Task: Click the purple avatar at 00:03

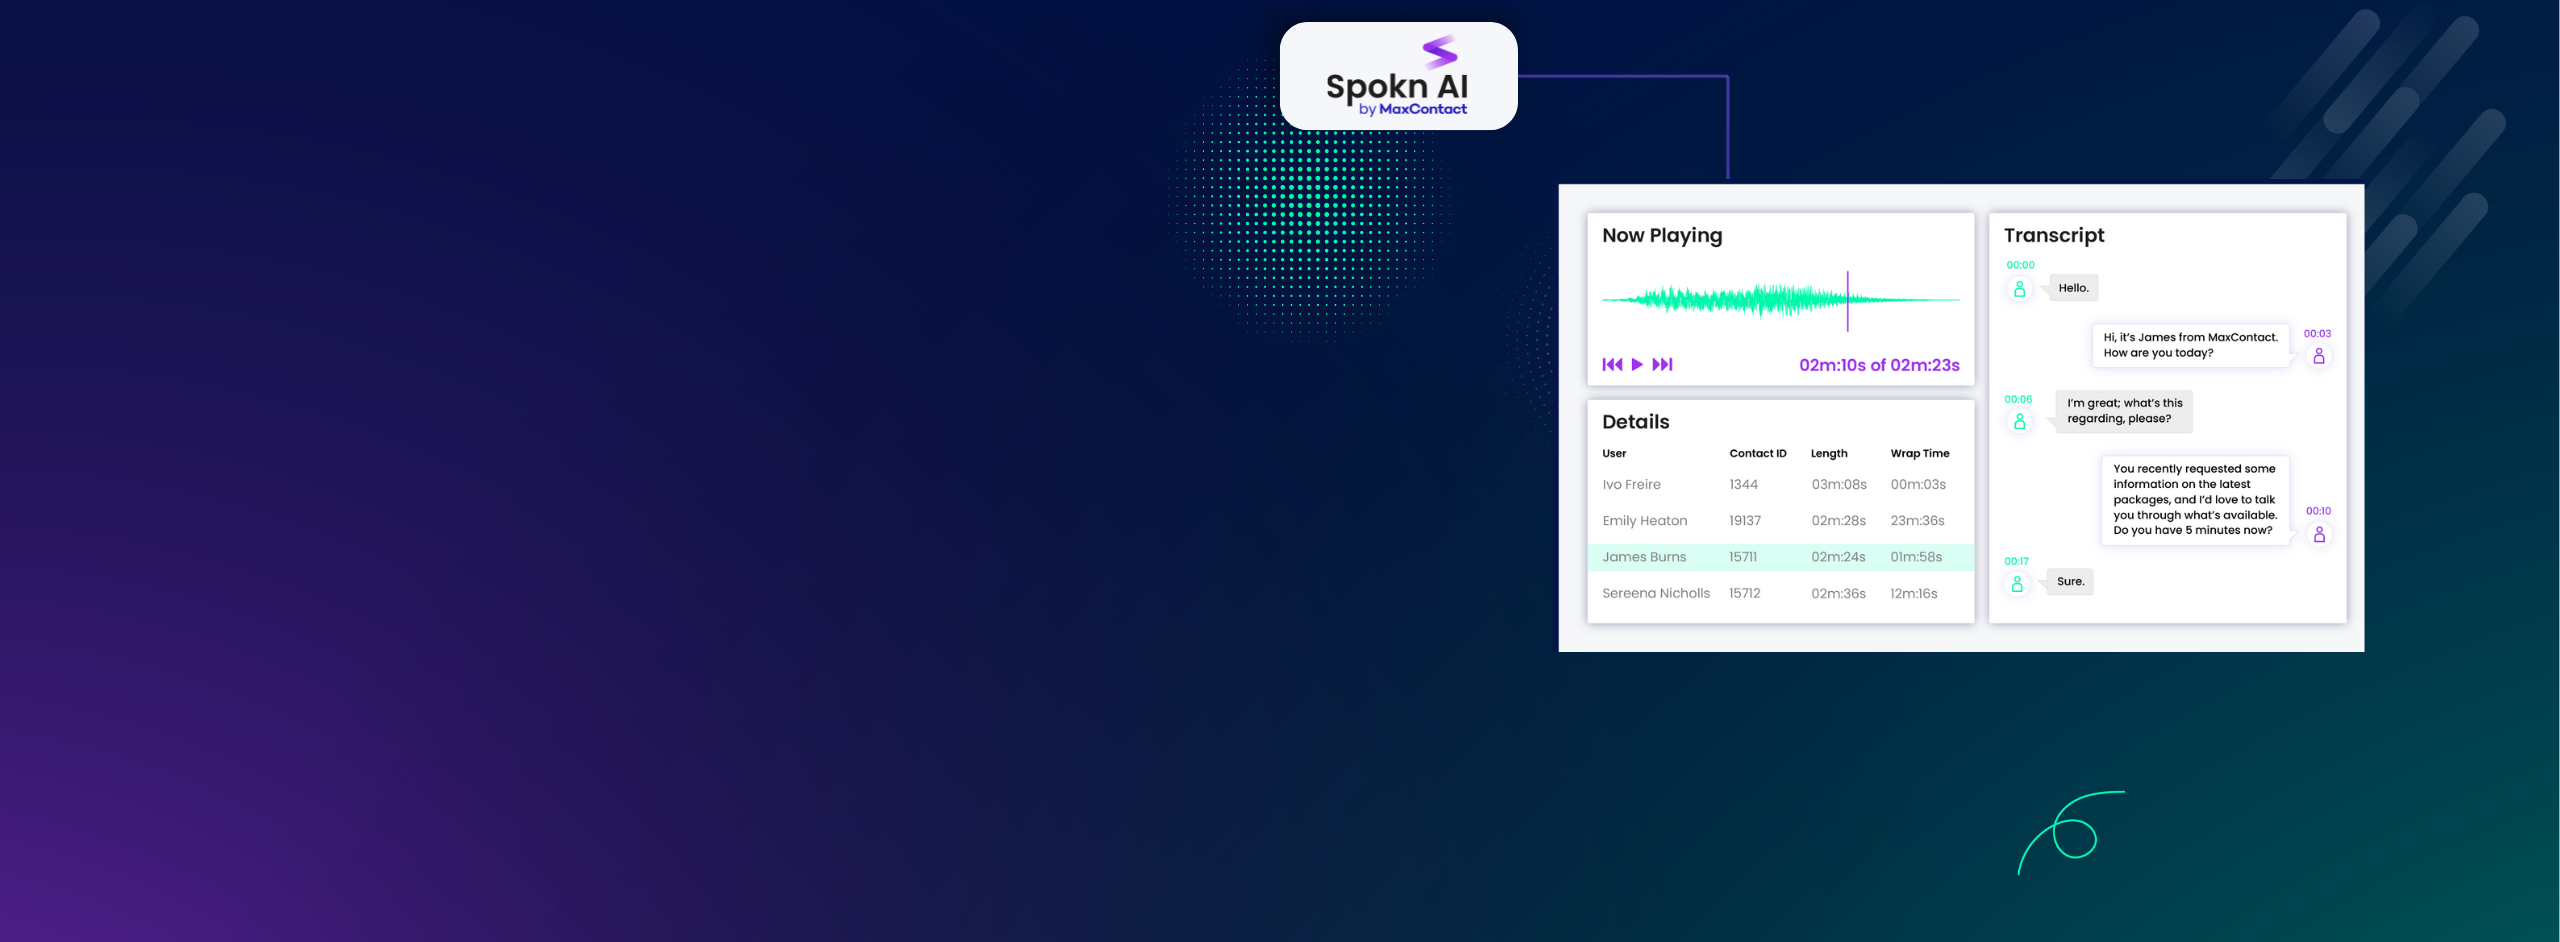Action: (2318, 356)
